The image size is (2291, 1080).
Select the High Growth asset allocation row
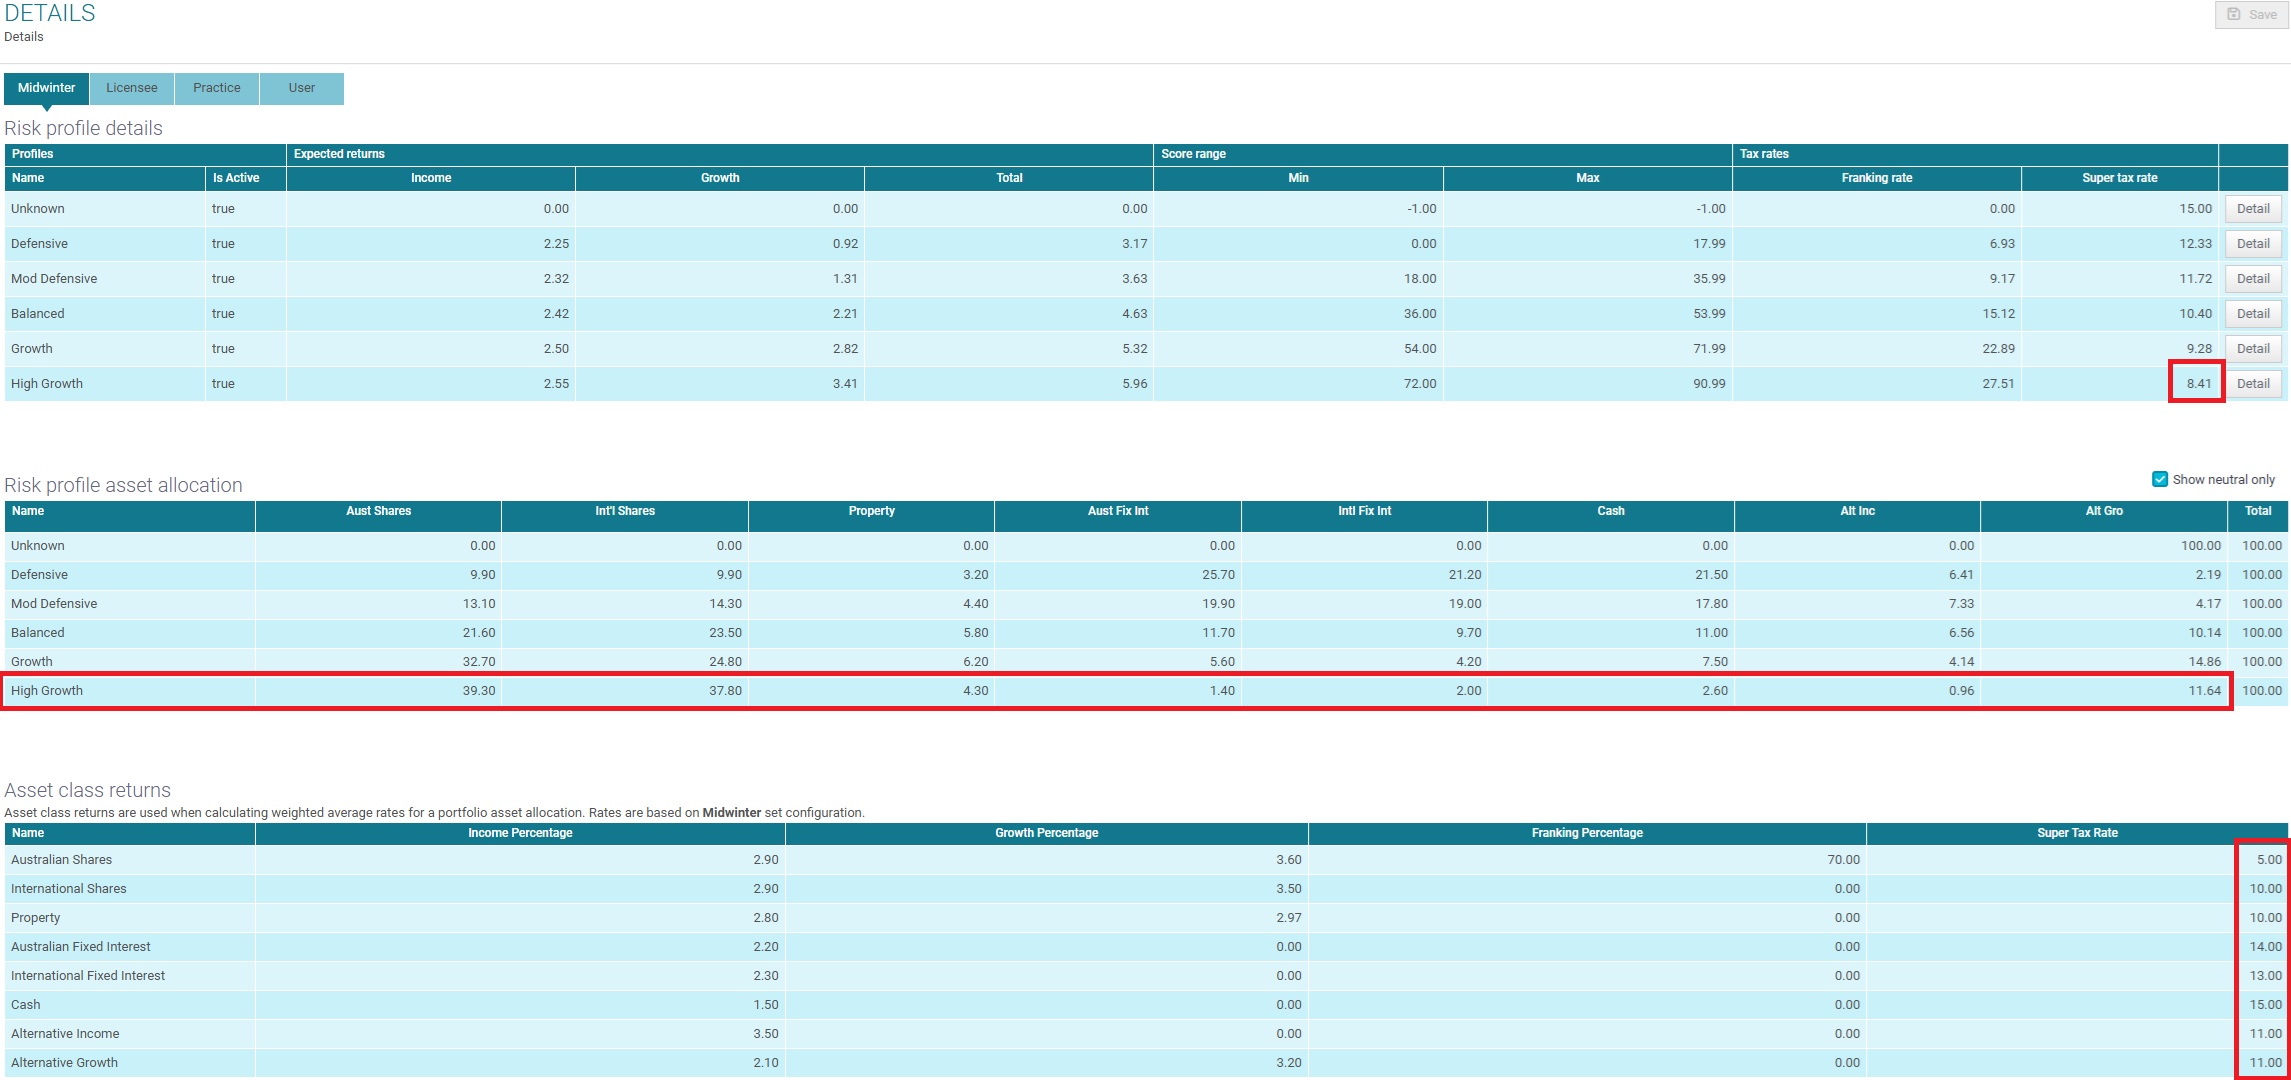[x=47, y=691]
